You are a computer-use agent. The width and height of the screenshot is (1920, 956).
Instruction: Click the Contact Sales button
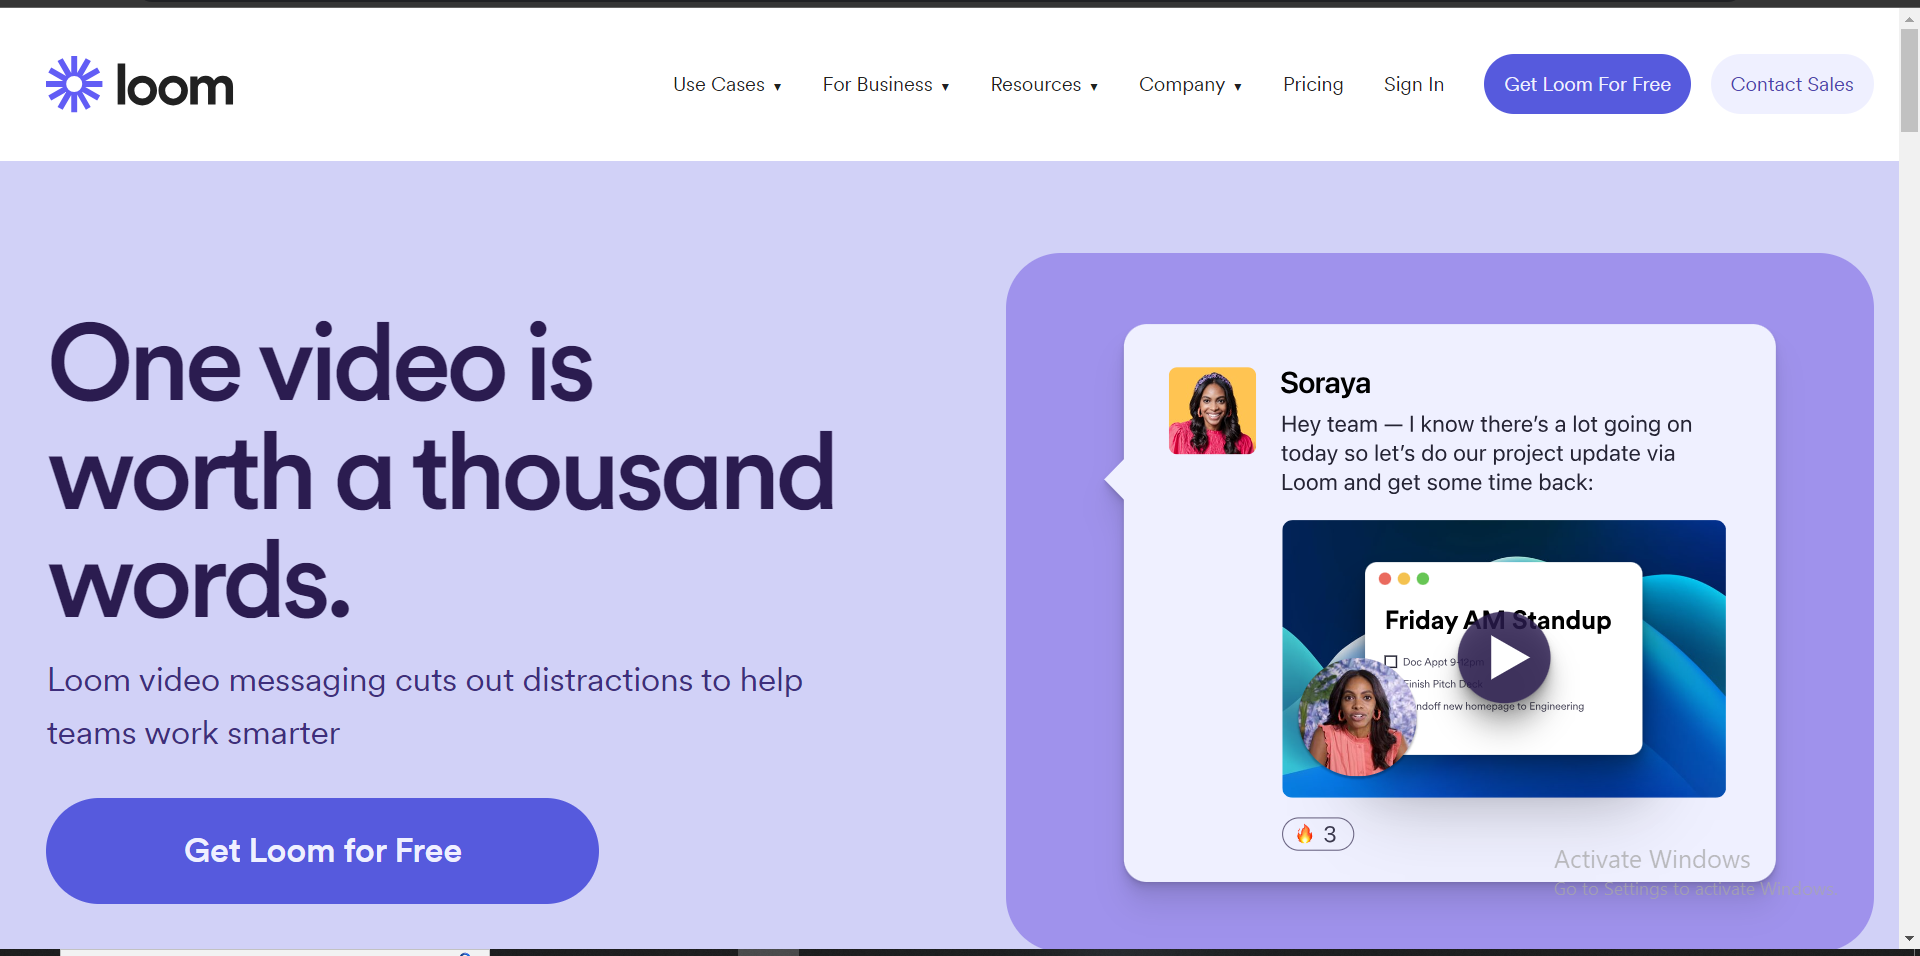1792,84
